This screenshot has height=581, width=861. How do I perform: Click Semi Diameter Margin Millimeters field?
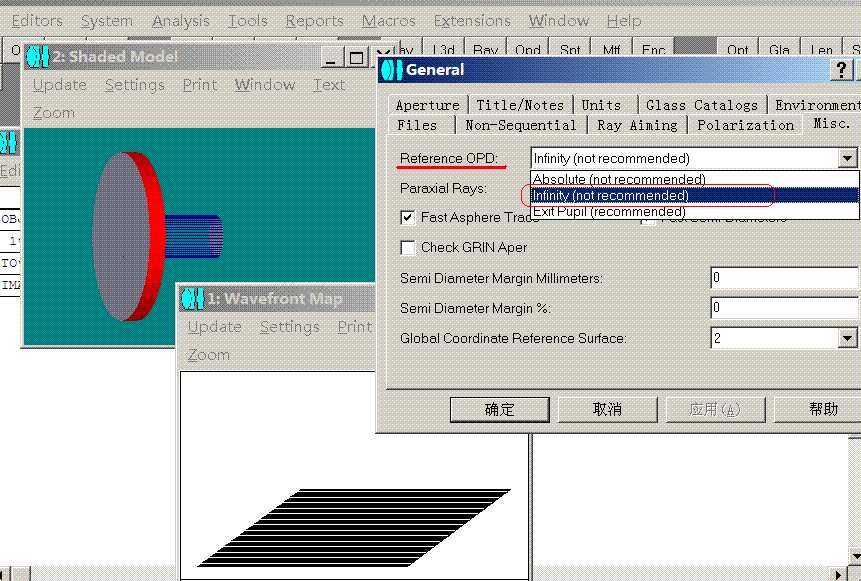[x=785, y=278]
